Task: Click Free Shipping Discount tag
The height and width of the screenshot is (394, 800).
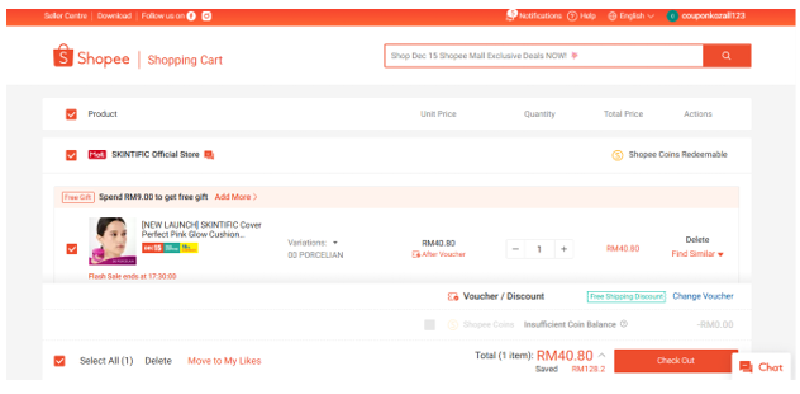Action: pyautogui.click(x=627, y=297)
